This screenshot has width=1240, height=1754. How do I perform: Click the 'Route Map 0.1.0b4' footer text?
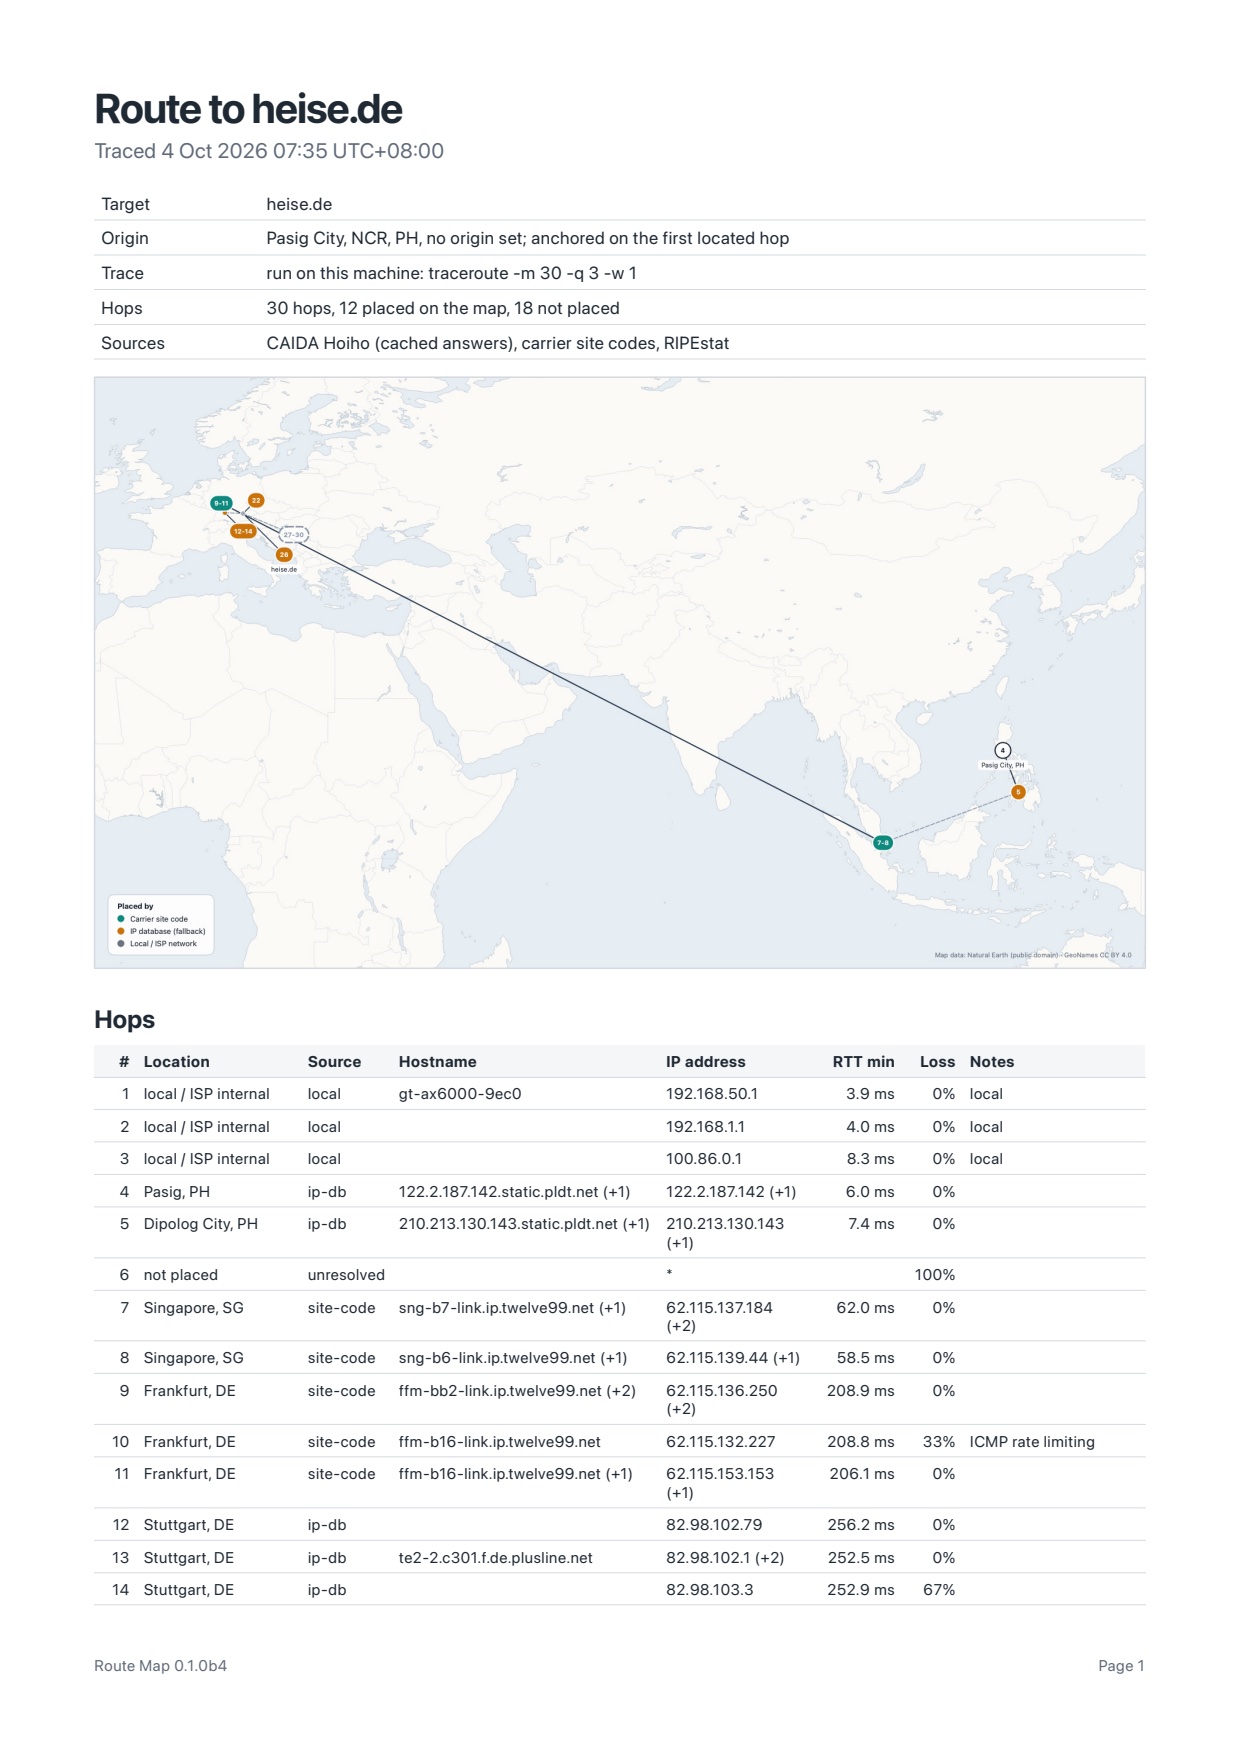[160, 1666]
